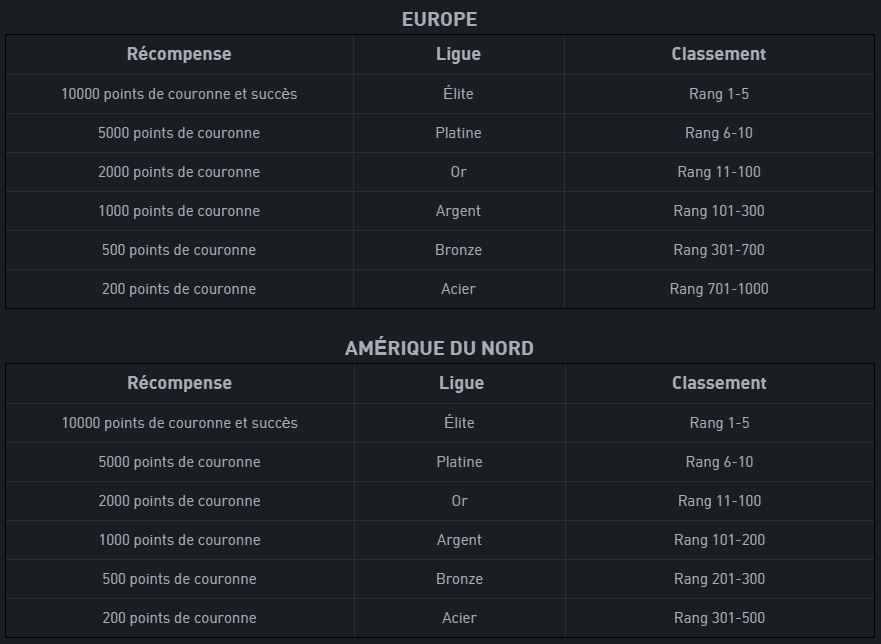The image size is (881, 644).
Task: Click North America's Rang 101-200 cell
Action: [x=720, y=539]
